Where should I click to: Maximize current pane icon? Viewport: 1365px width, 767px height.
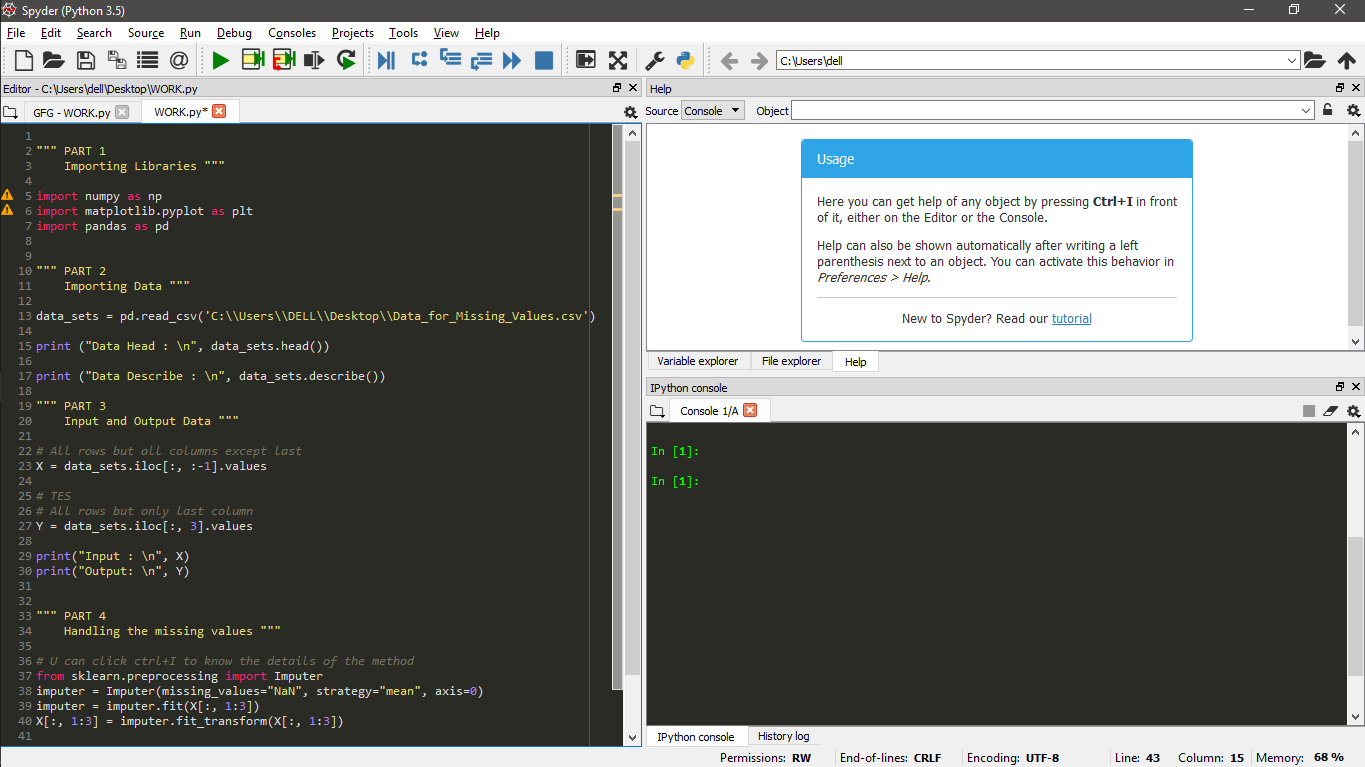pyautogui.click(x=618, y=60)
